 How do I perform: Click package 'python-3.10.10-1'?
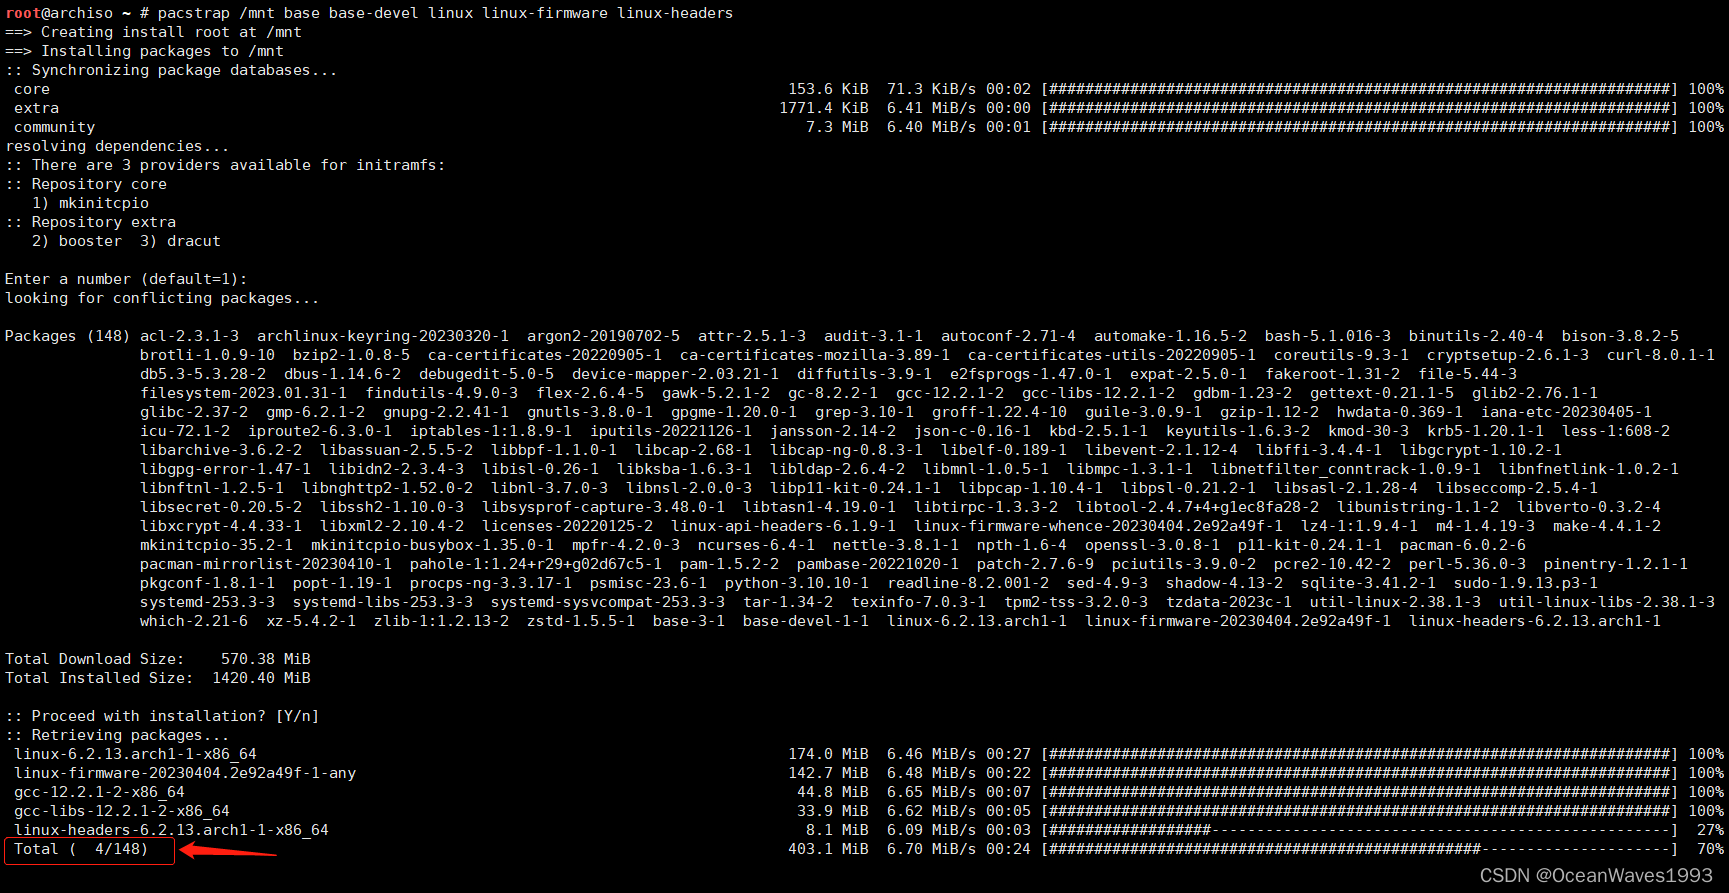click(797, 583)
